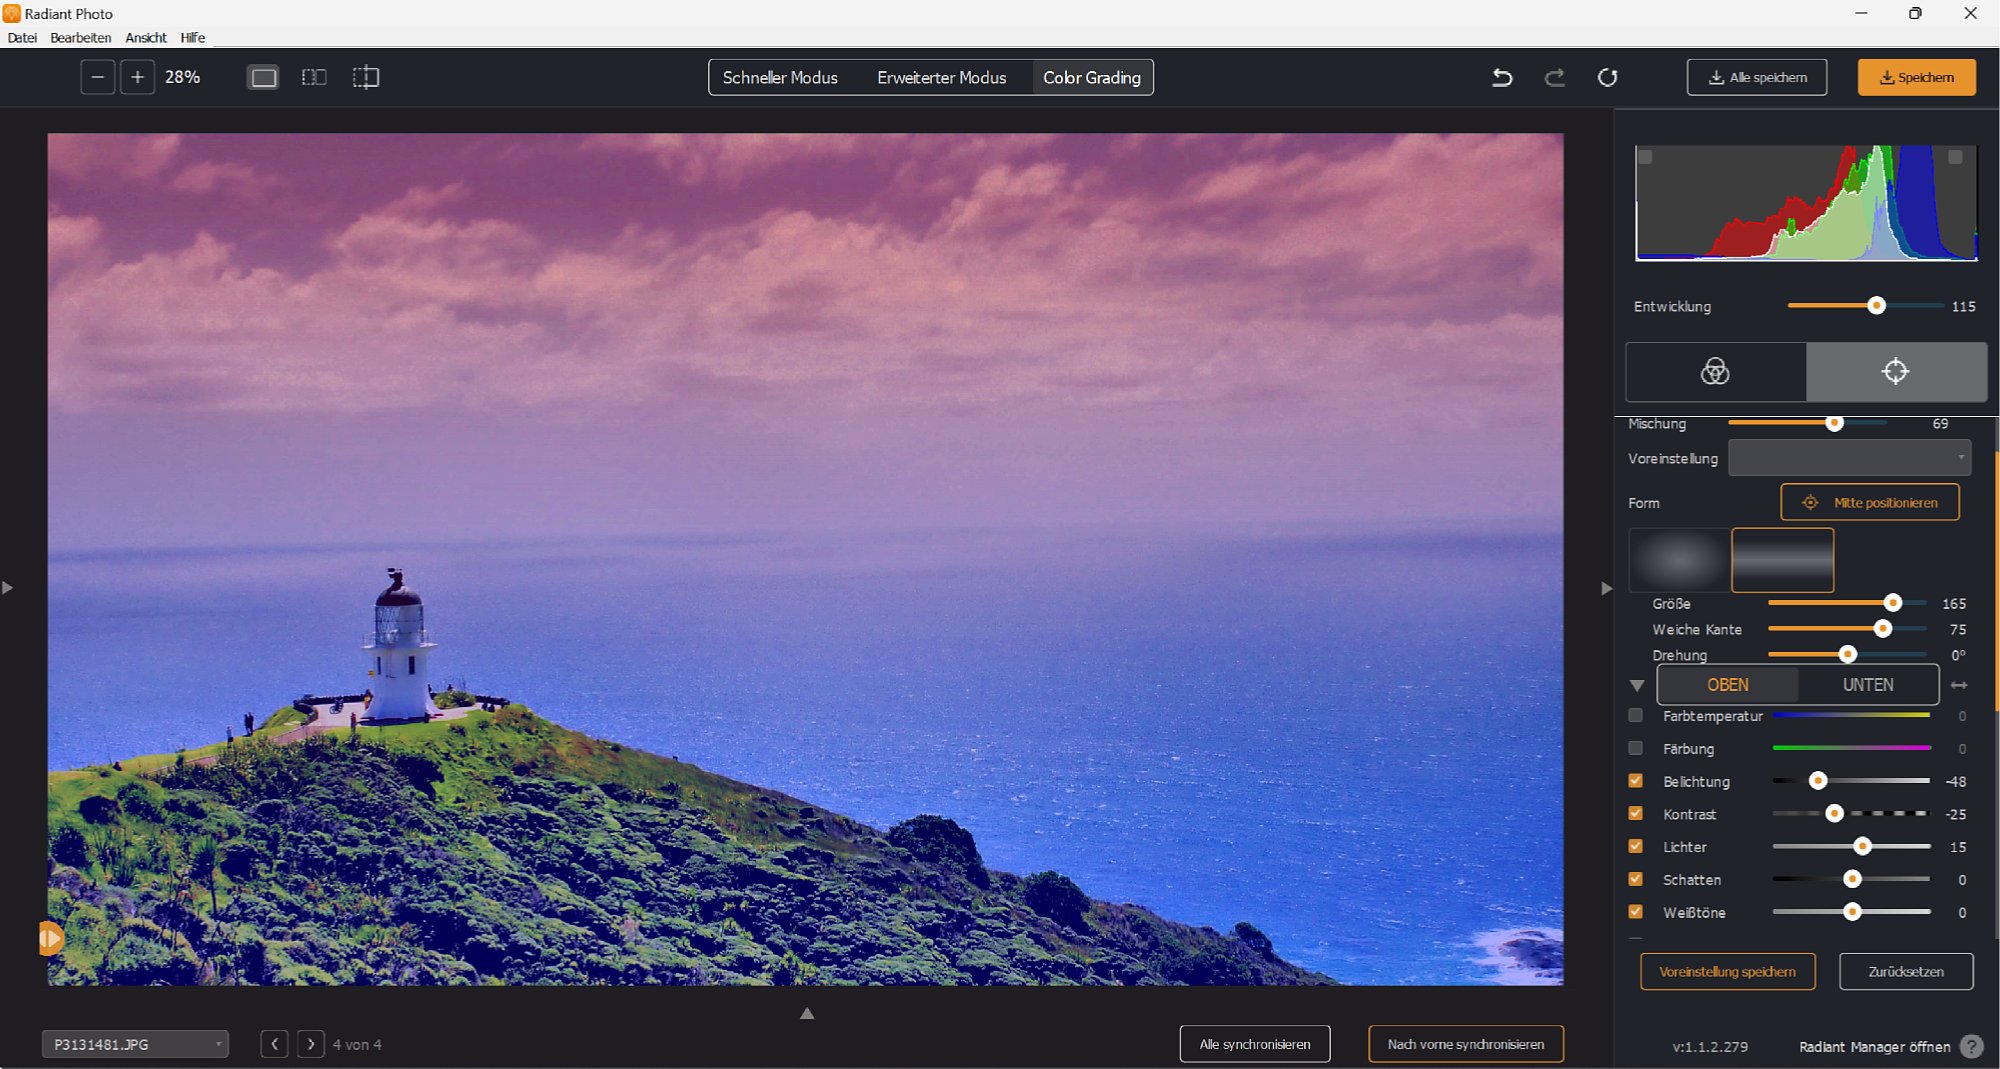Click the Weiche Kante slider handle
Viewport: 2000px width, 1069px height.
coord(1883,629)
